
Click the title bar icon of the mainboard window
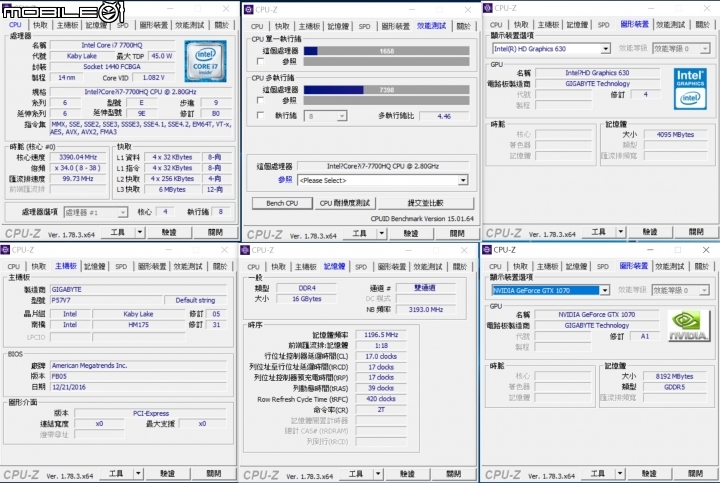pos(6,250)
